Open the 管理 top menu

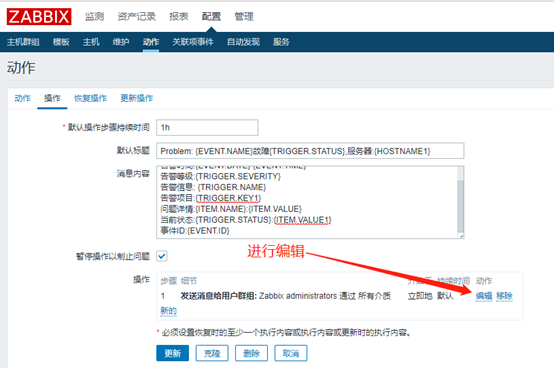click(x=244, y=16)
